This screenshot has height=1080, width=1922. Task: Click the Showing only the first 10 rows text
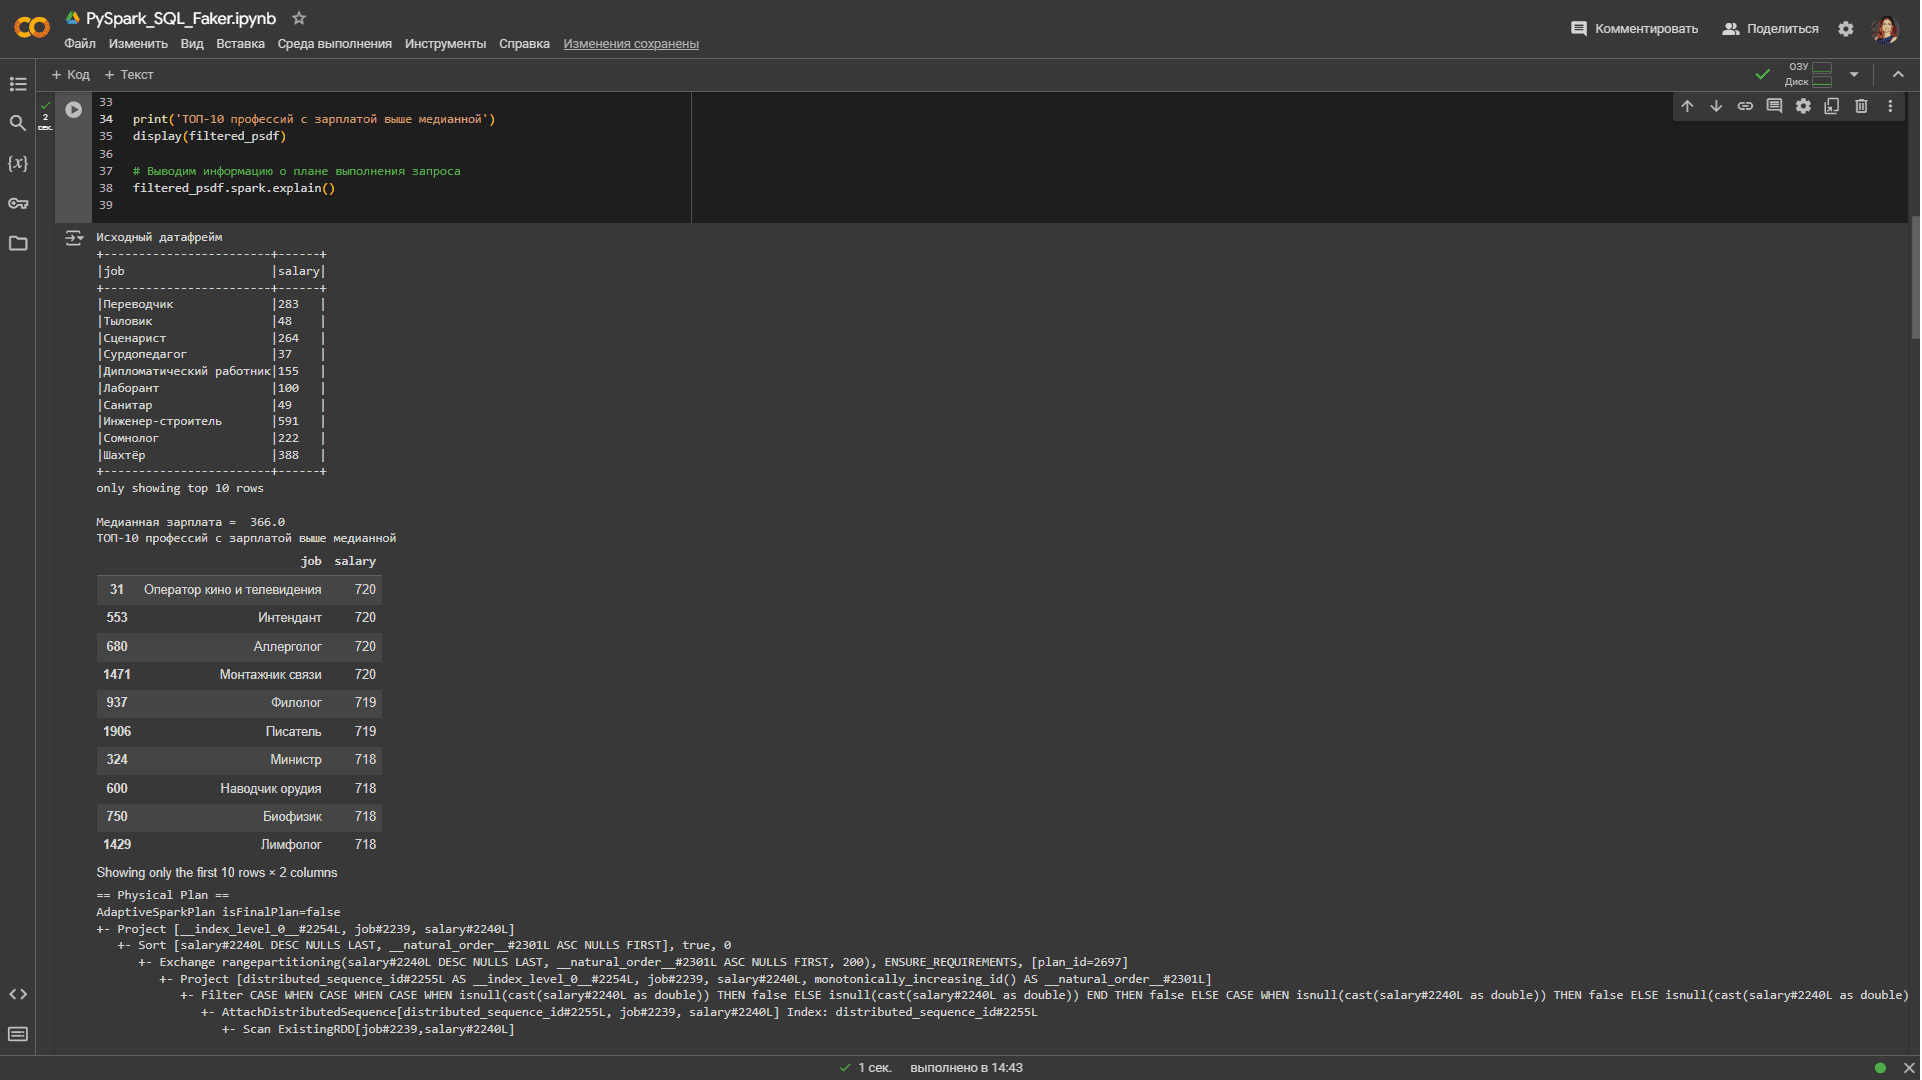pos(217,873)
